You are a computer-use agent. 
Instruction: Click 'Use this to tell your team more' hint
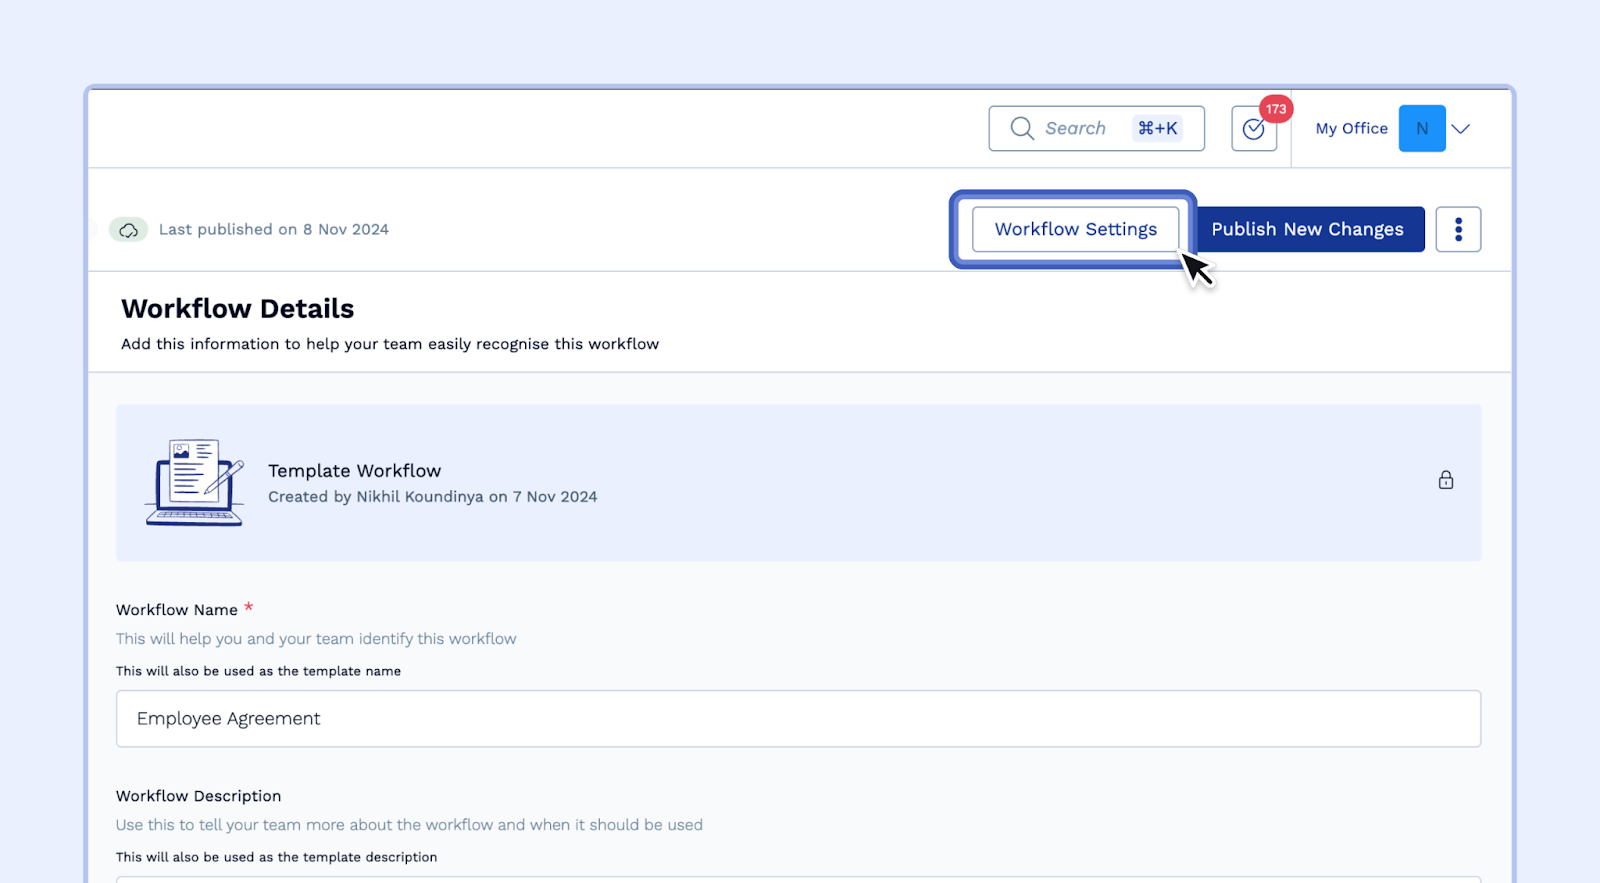pos(409,825)
